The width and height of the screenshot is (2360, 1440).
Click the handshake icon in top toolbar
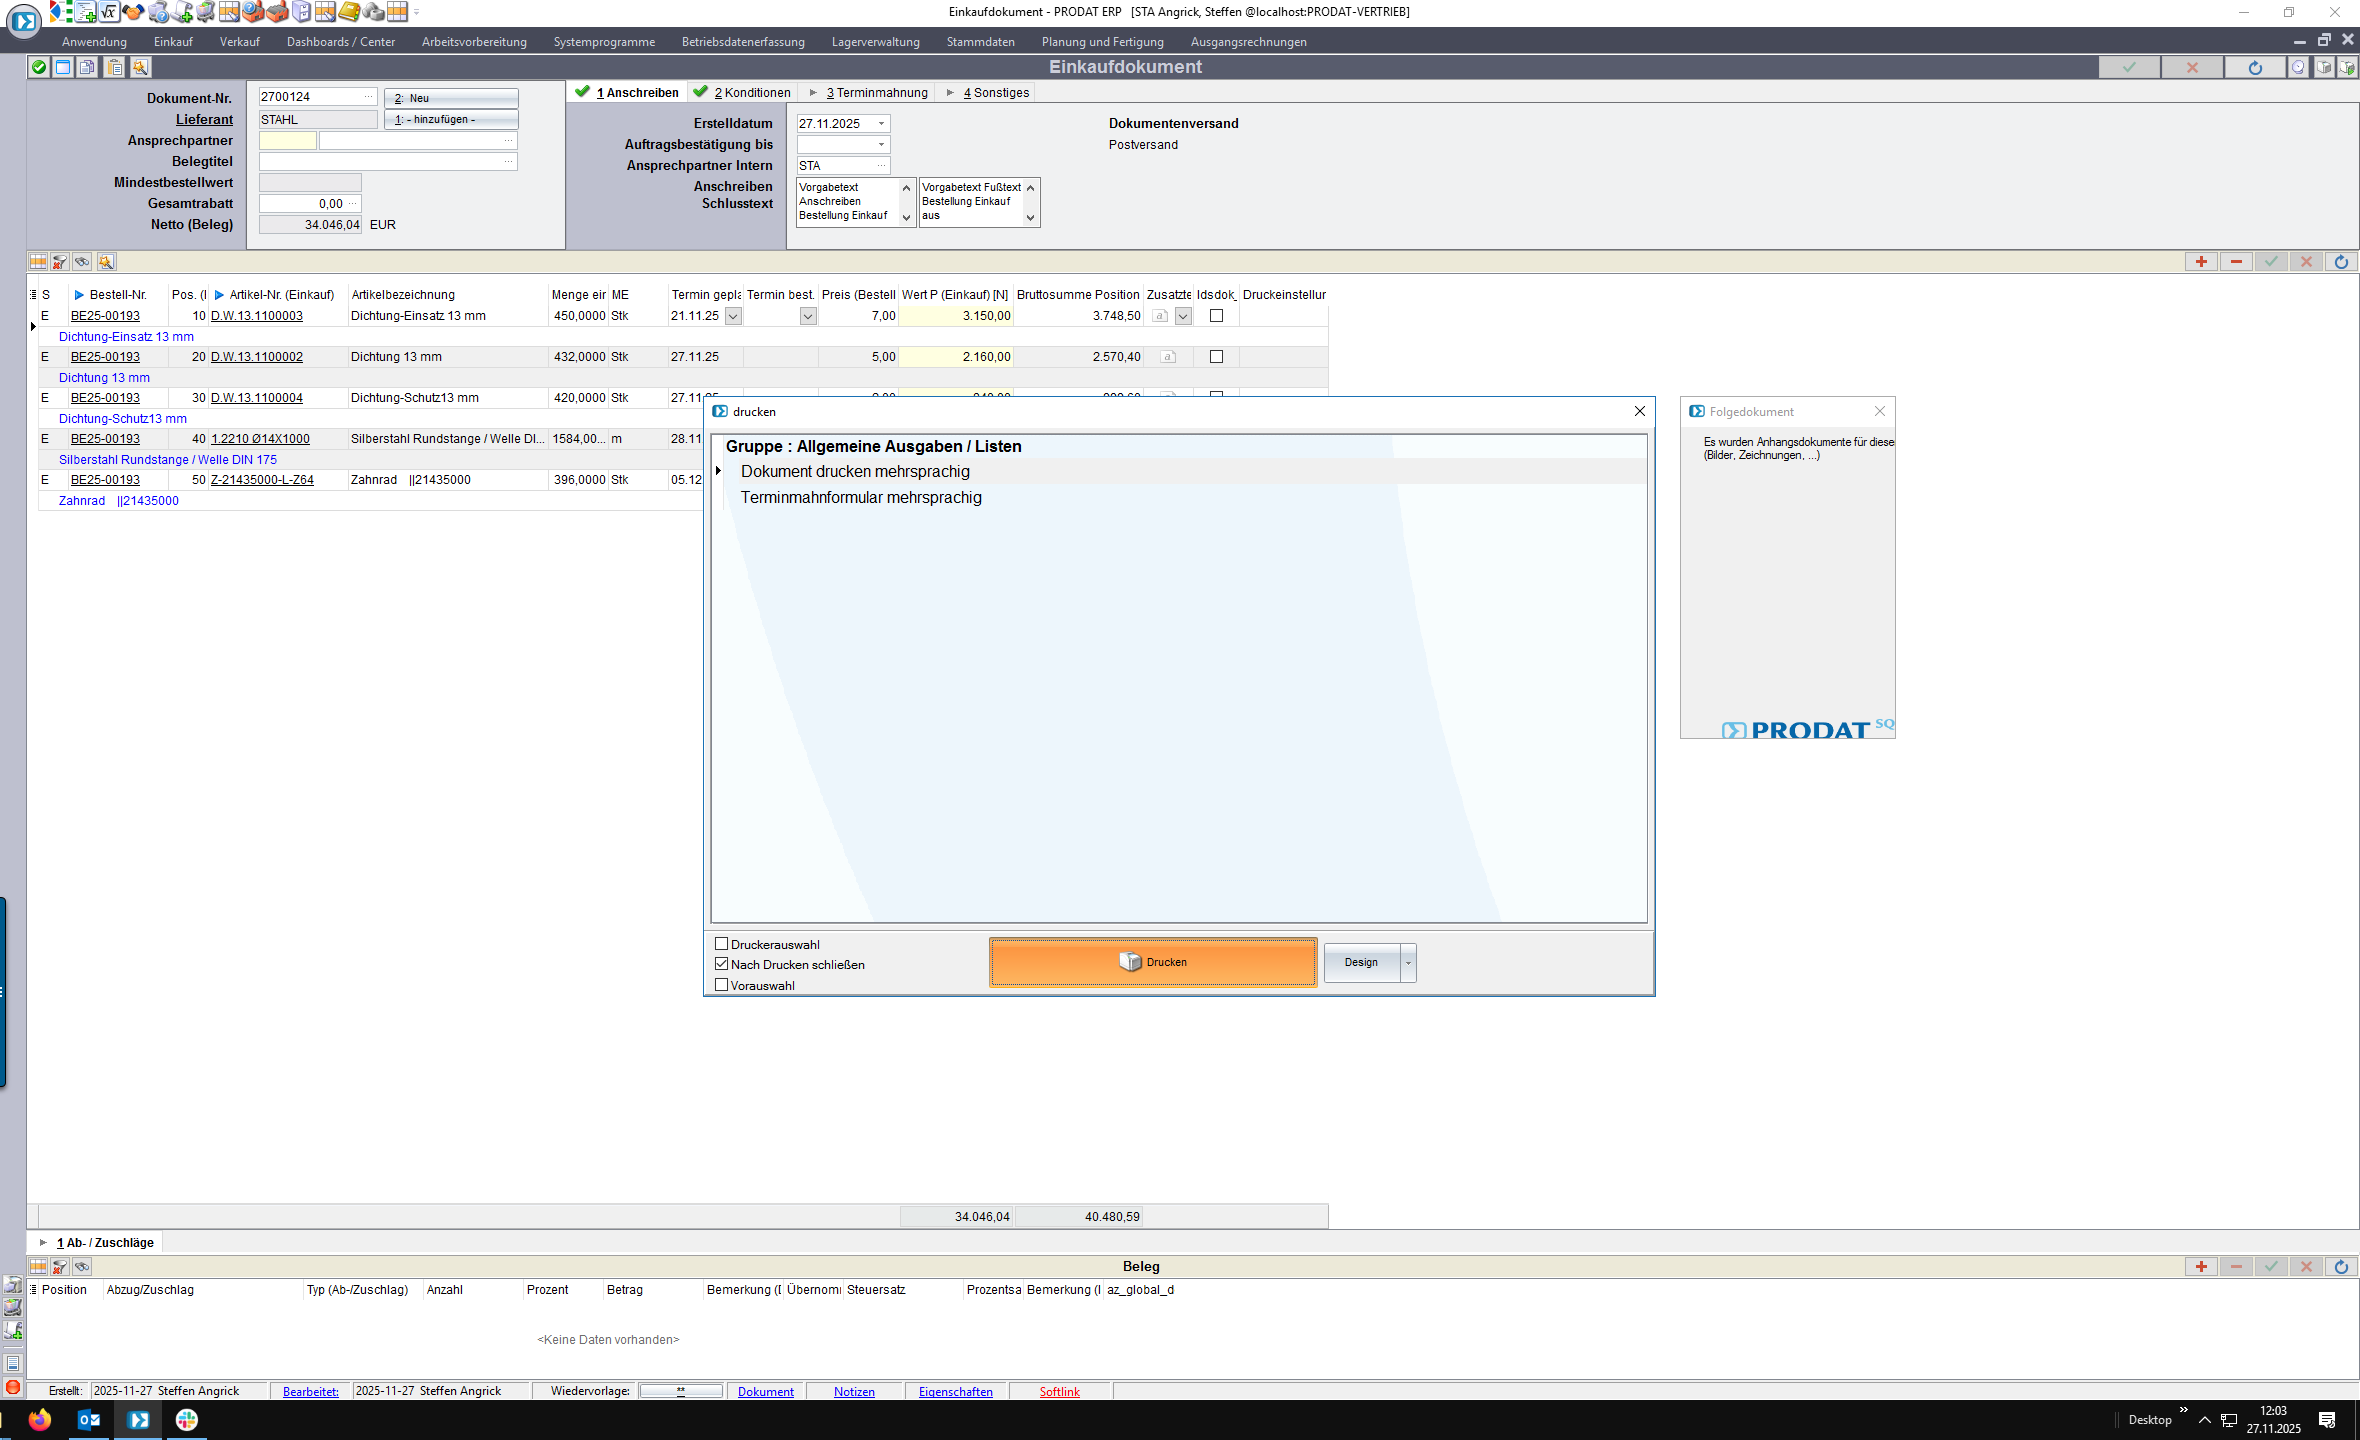point(133,12)
